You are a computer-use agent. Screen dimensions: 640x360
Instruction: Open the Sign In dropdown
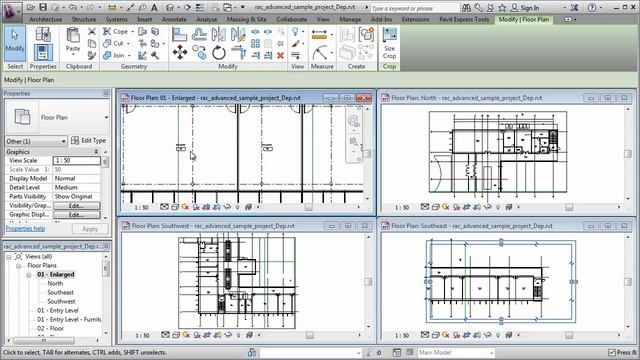(x=565, y=8)
